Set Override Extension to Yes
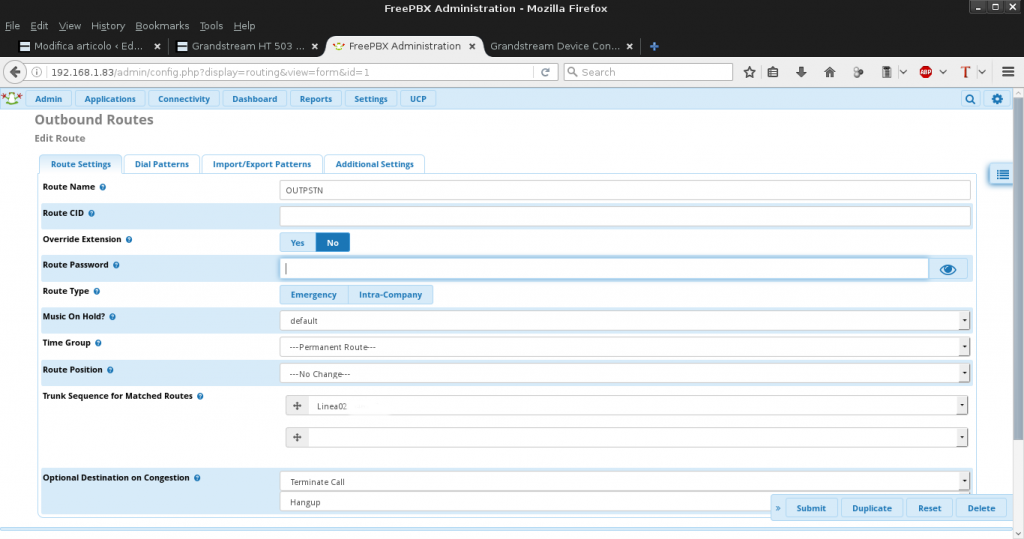The width and height of the screenshot is (1024, 539). click(297, 242)
